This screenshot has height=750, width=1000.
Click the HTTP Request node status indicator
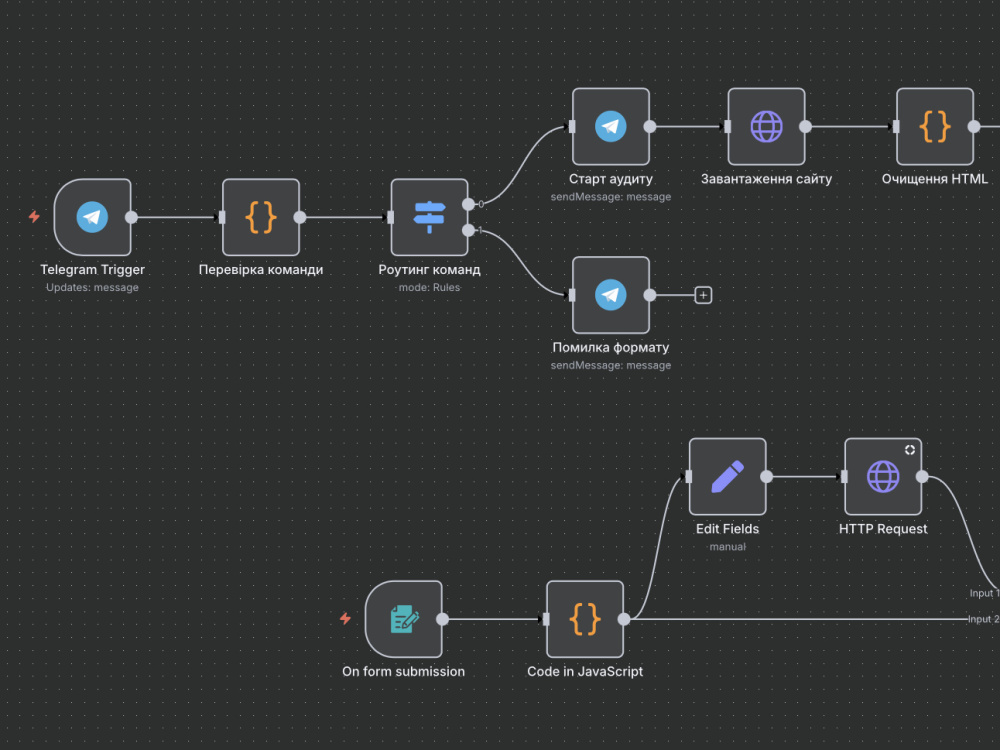pos(910,450)
